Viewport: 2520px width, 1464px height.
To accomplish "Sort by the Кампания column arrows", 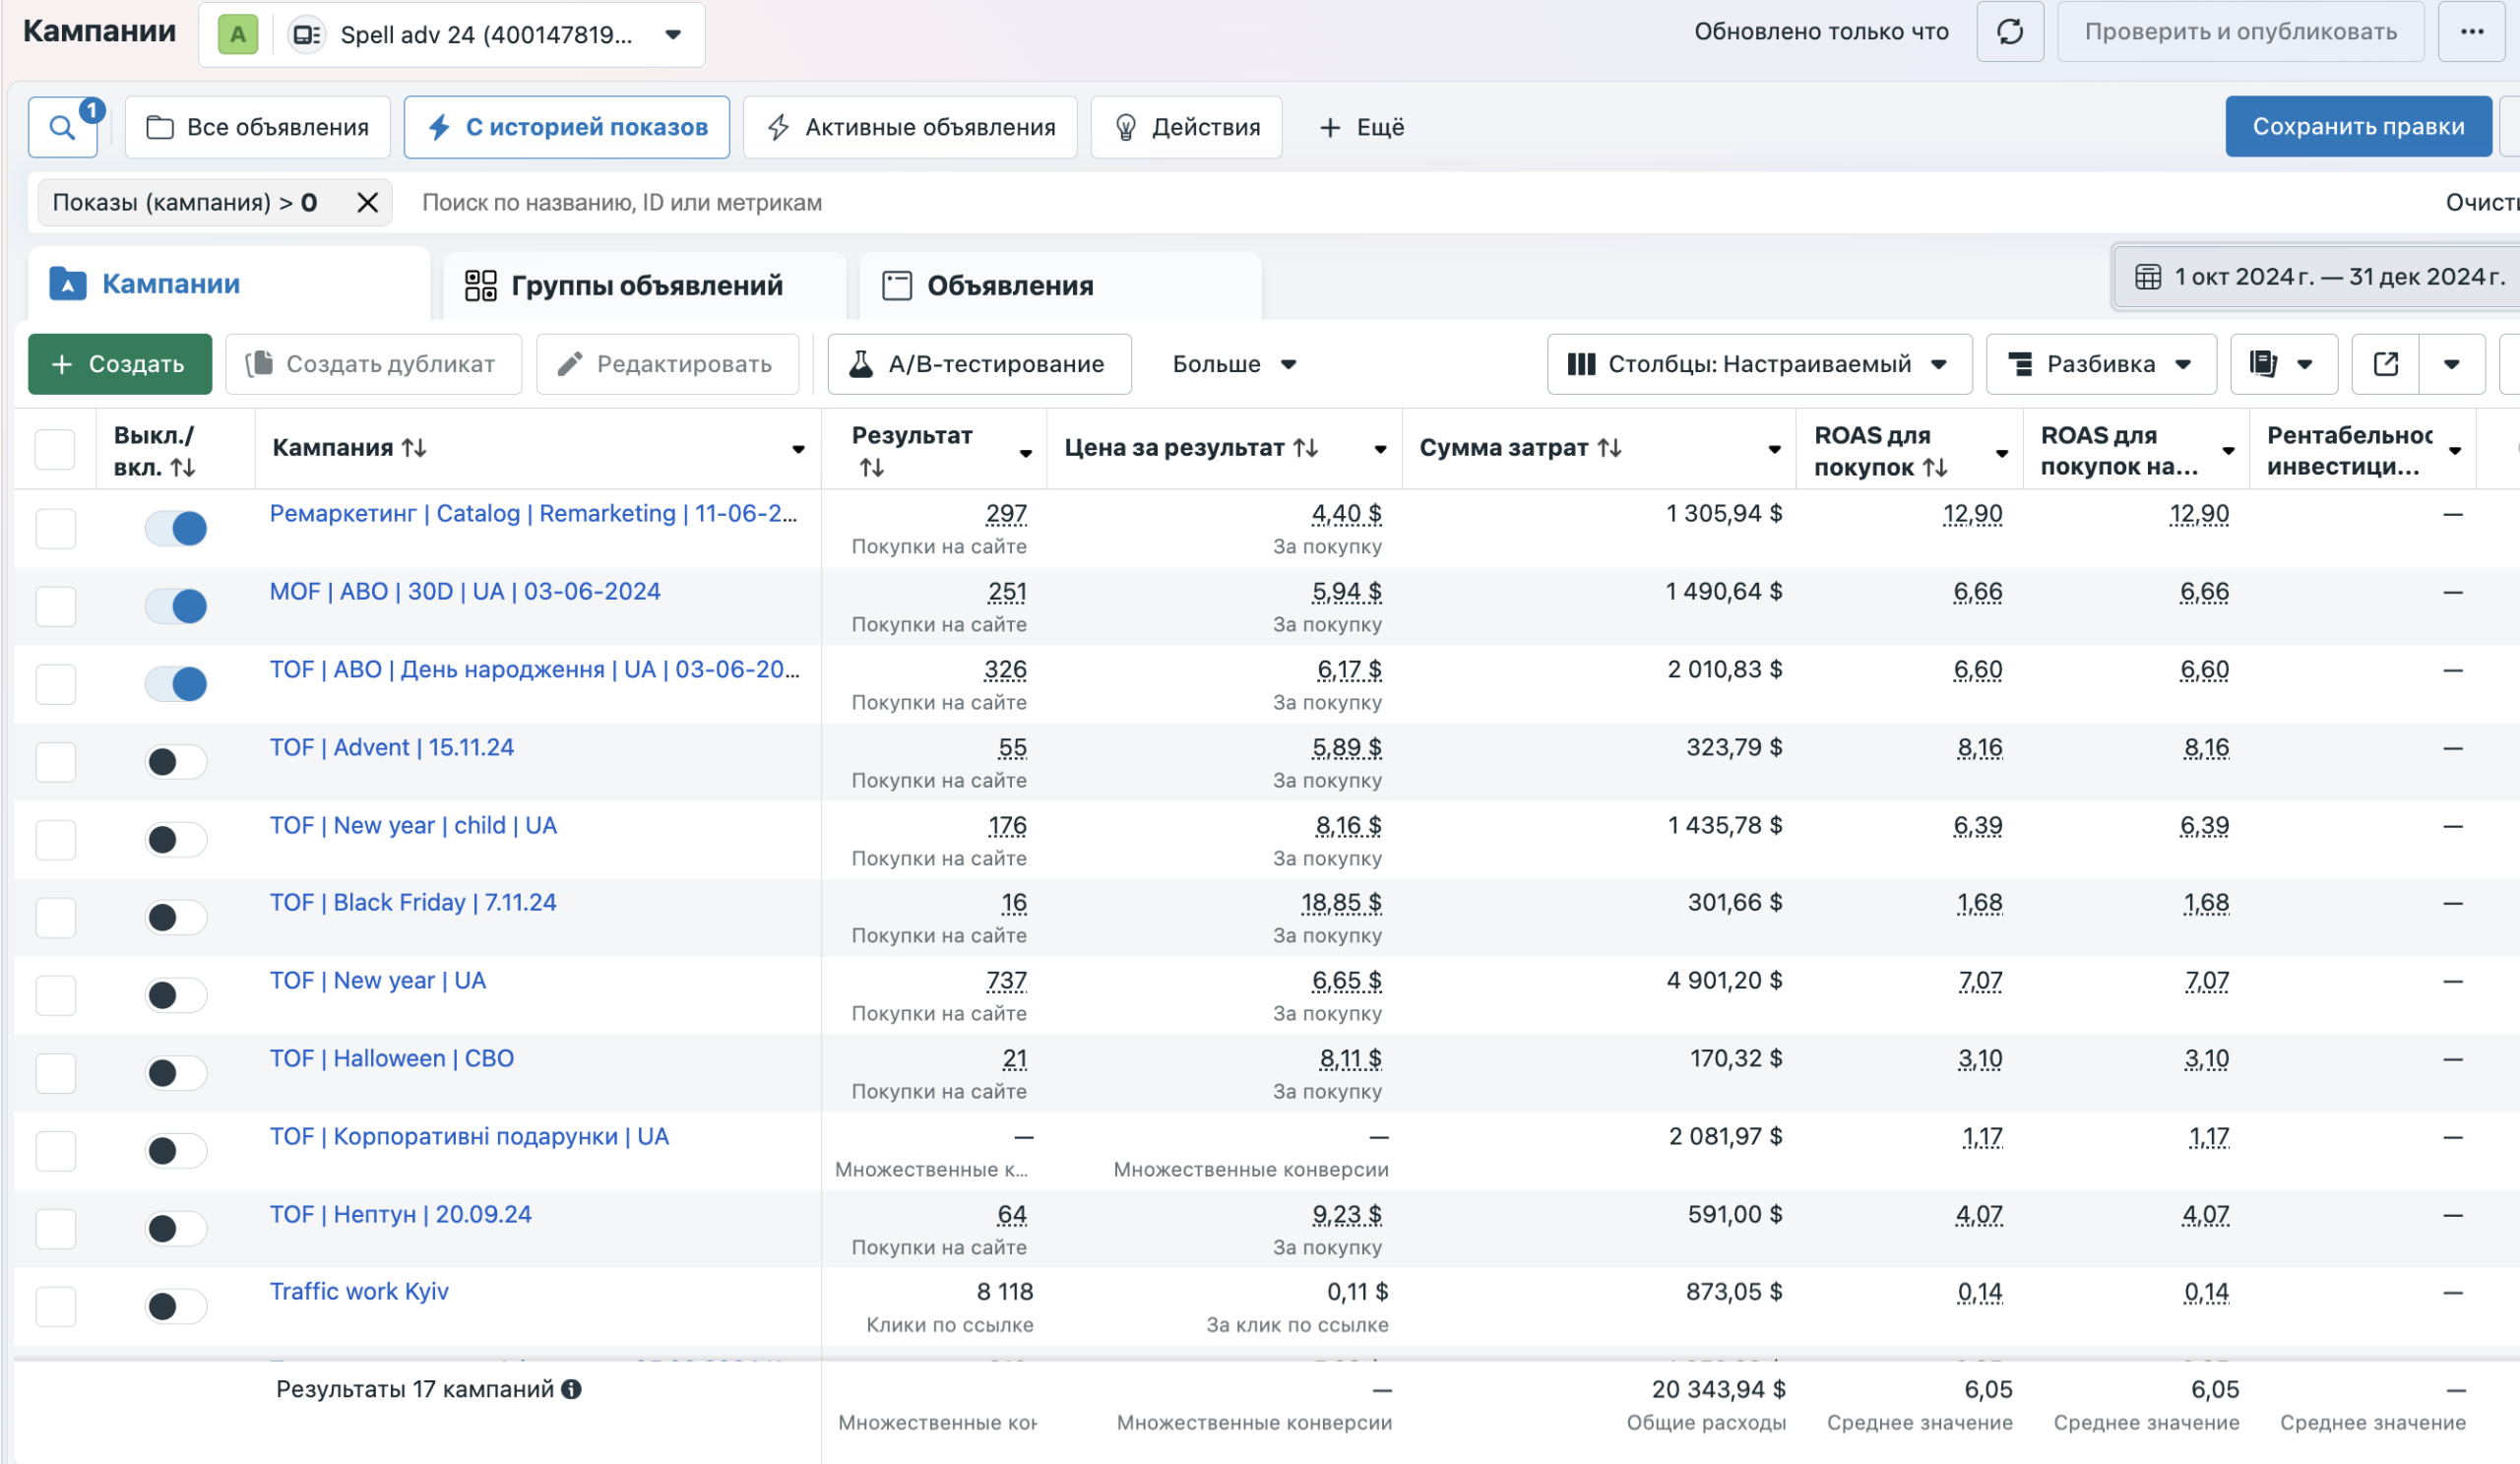I will 414,448.
